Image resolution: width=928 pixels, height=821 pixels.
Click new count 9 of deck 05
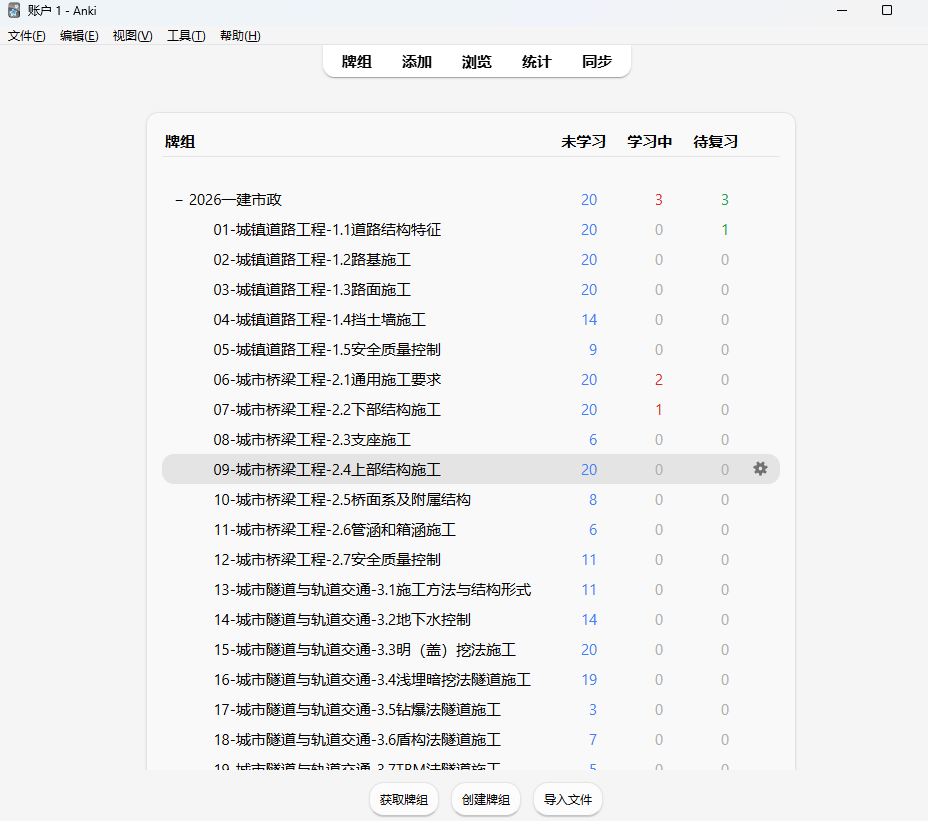593,350
